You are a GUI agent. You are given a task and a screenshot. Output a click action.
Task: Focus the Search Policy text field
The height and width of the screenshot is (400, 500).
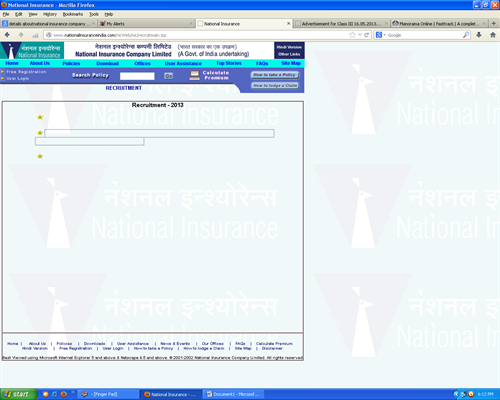(137, 76)
